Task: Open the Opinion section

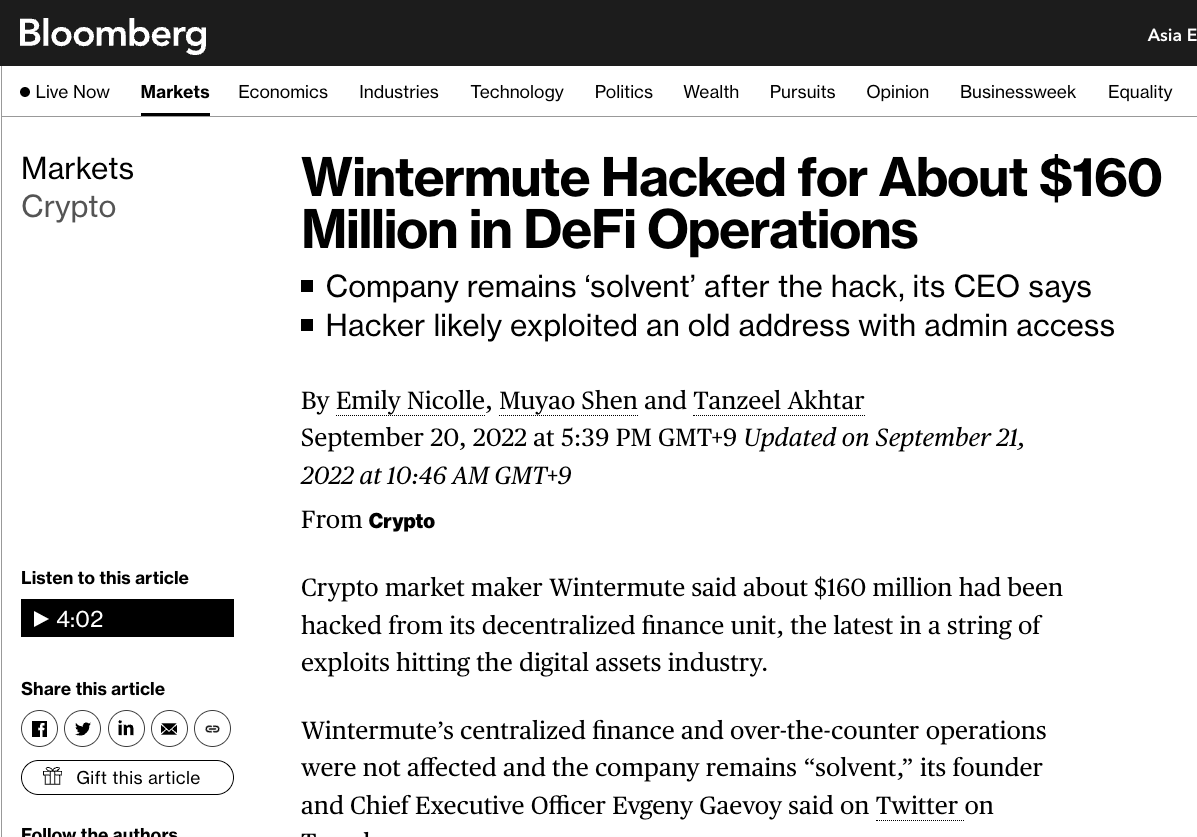Action: click(897, 92)
